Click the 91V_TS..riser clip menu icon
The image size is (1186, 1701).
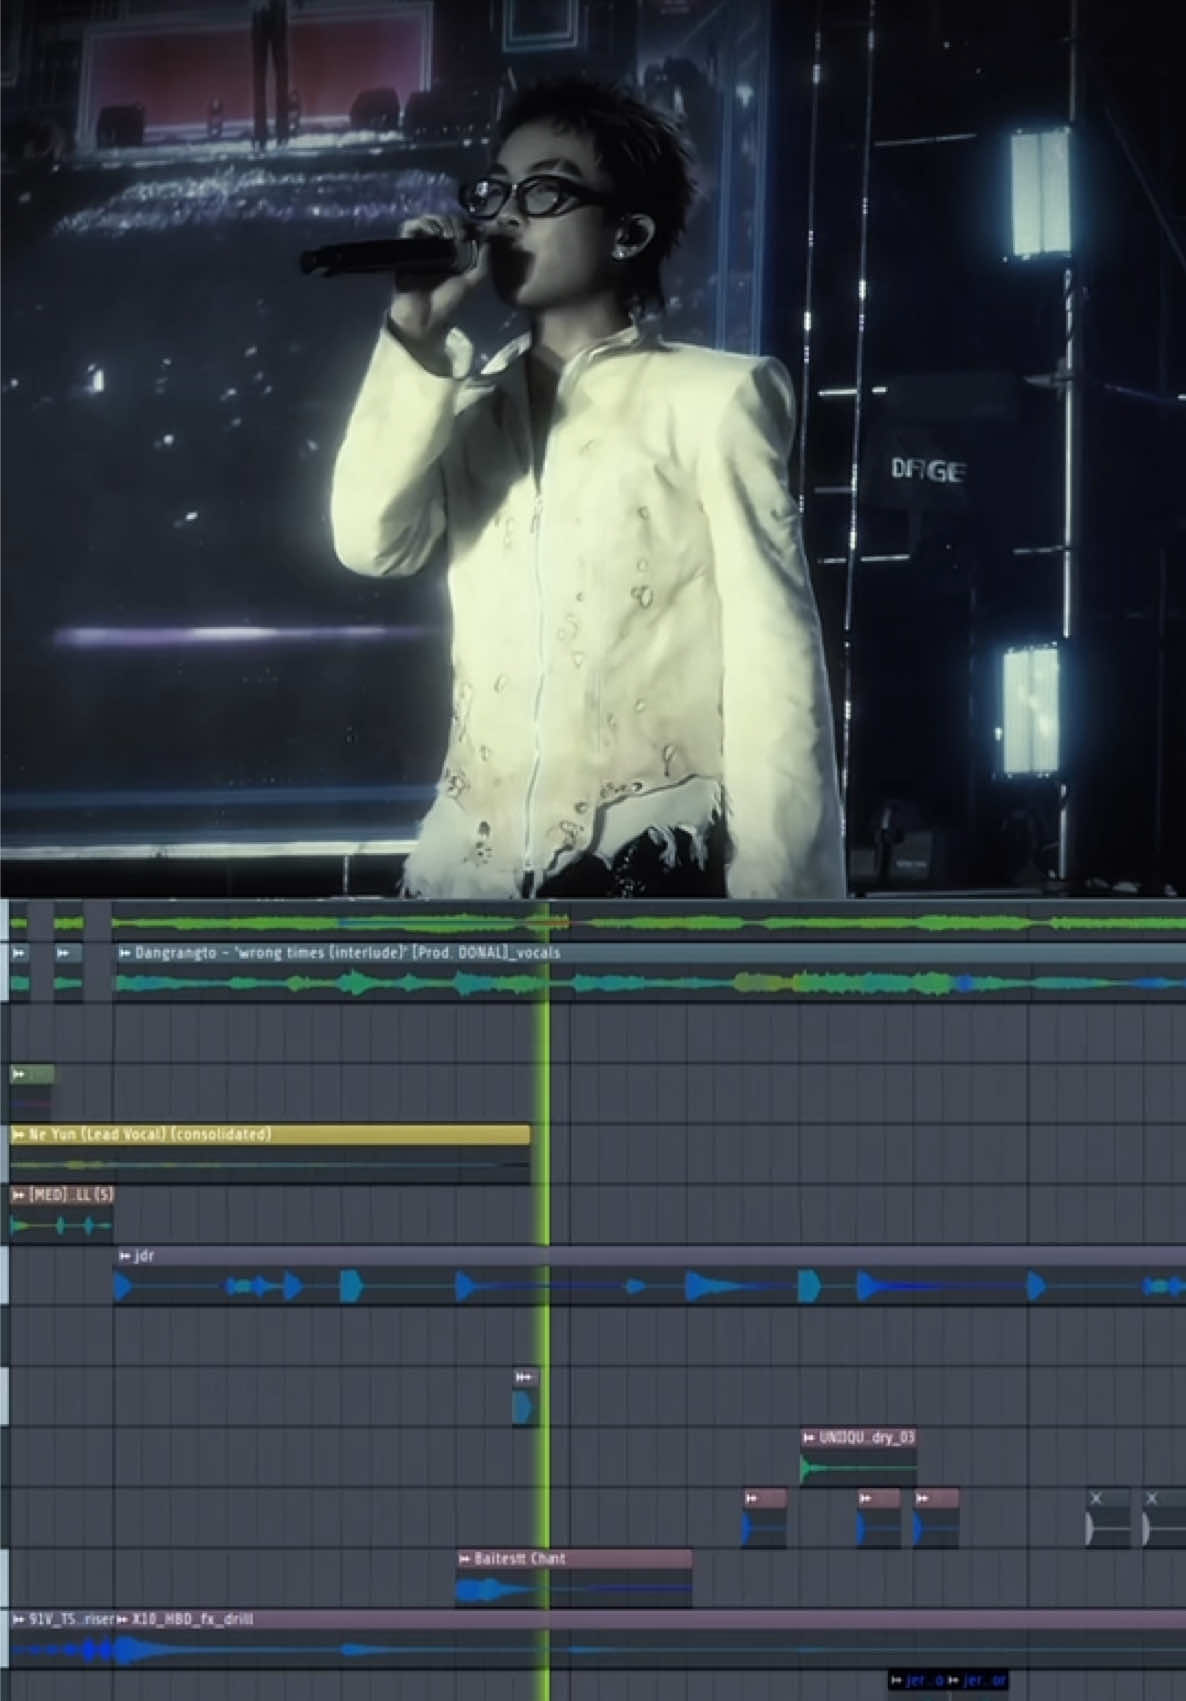pyautogui.click(x=18, y=1619)
